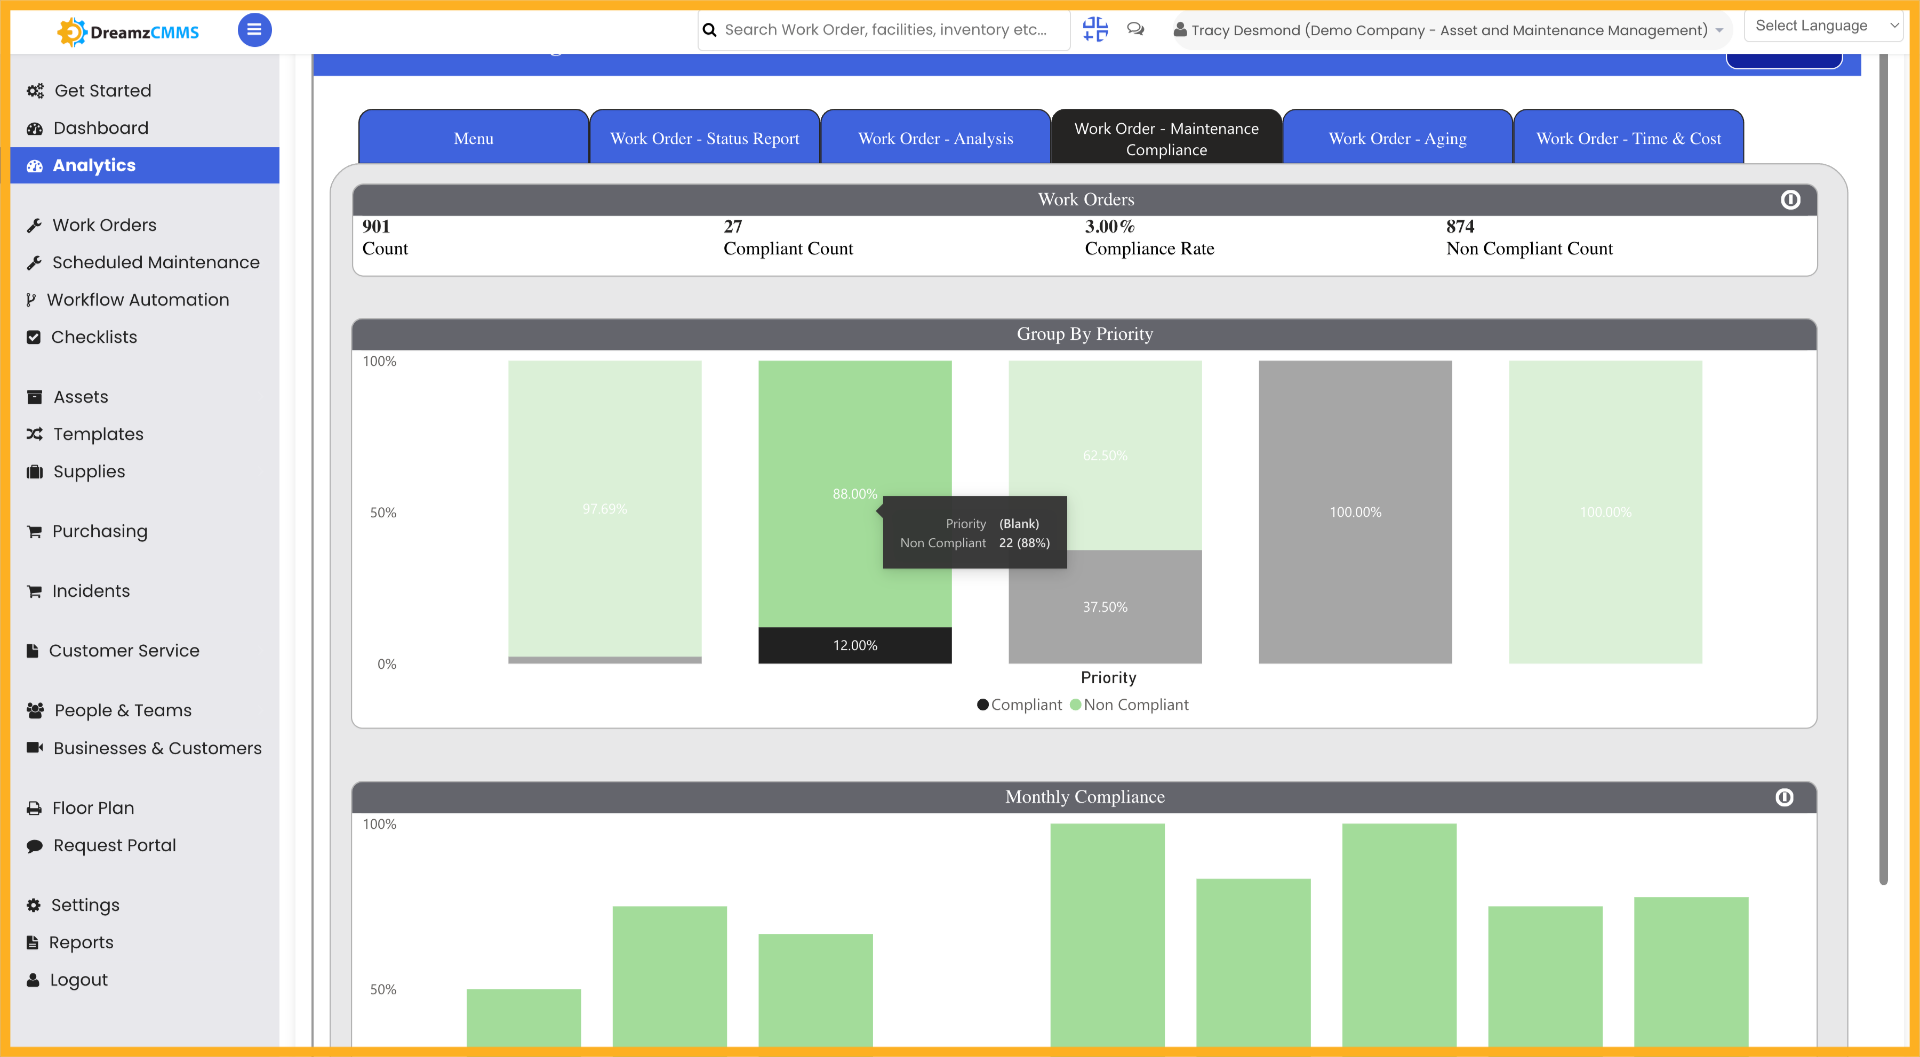Click the Dashboard icon in the sidebar
Viewport: 1920px width, 1057px height.
pyautogui.click(x=33, y=128)
